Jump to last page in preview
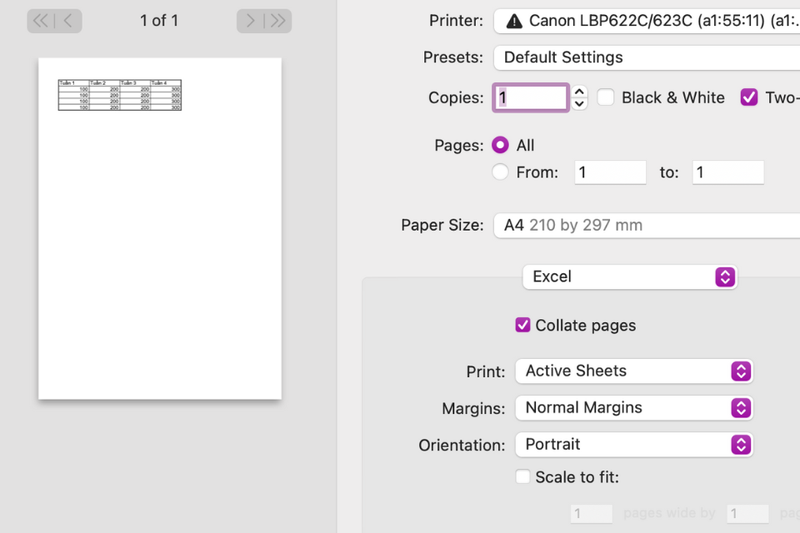 [x=277, y=20]
